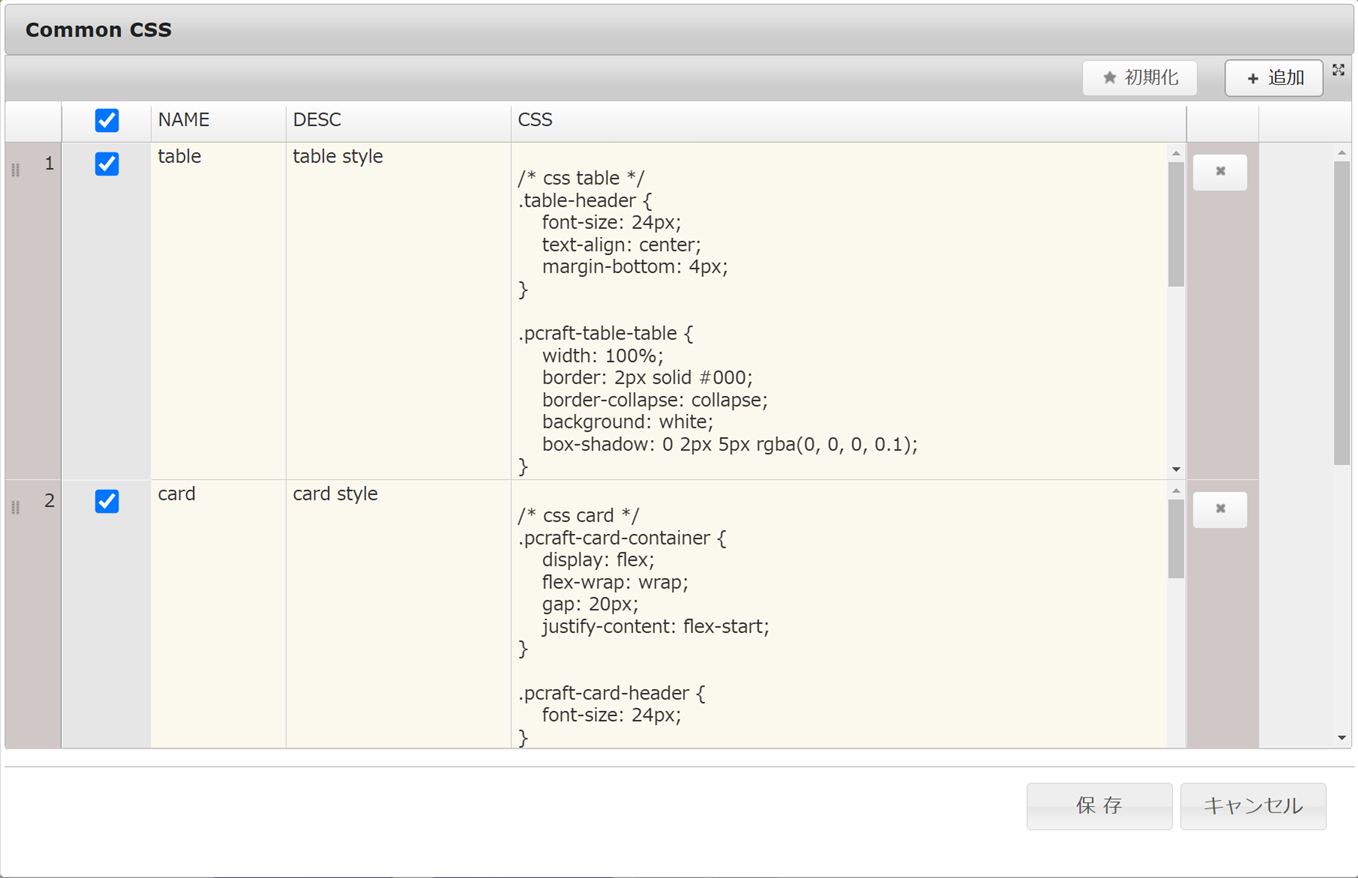Edit the description 'table style'
This screenshot has height=878, width=1358.
click(x=398, y=310)
